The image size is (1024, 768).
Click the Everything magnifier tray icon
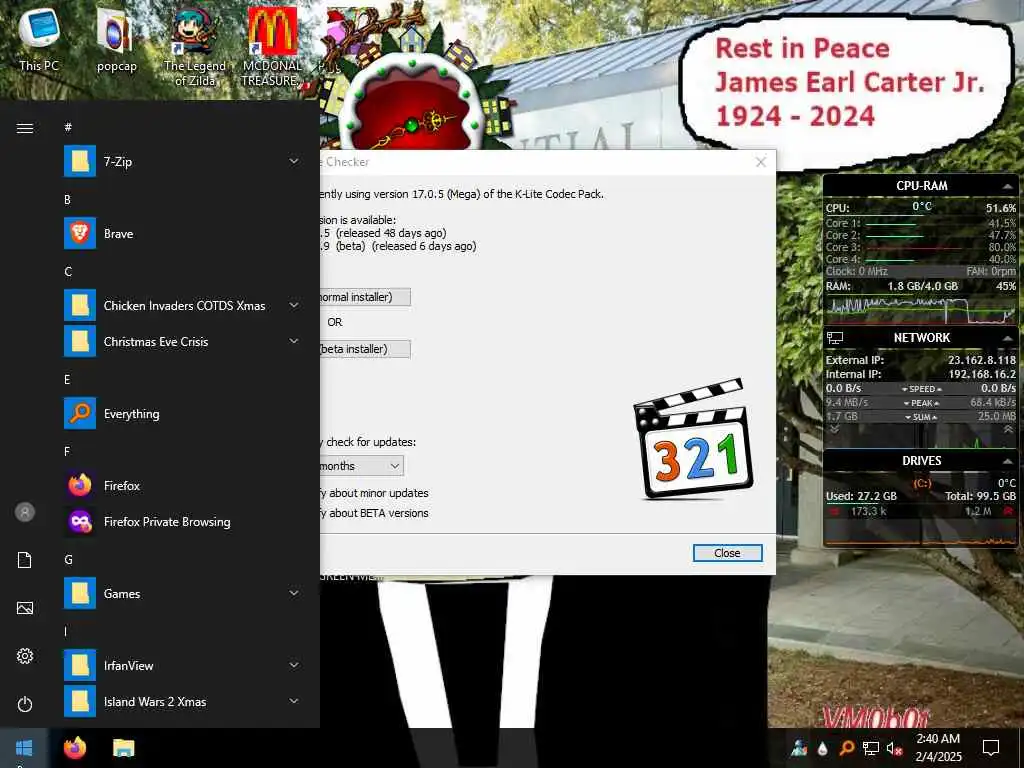pyautogui.click(x=846, y=748)
